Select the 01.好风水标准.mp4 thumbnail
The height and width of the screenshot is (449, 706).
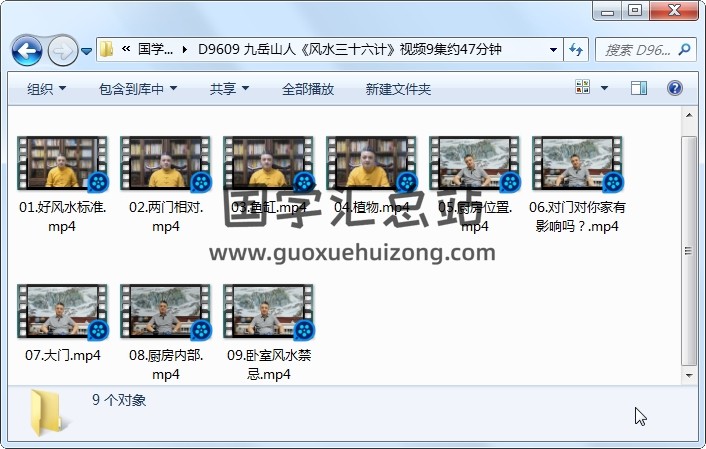point(62,163)
